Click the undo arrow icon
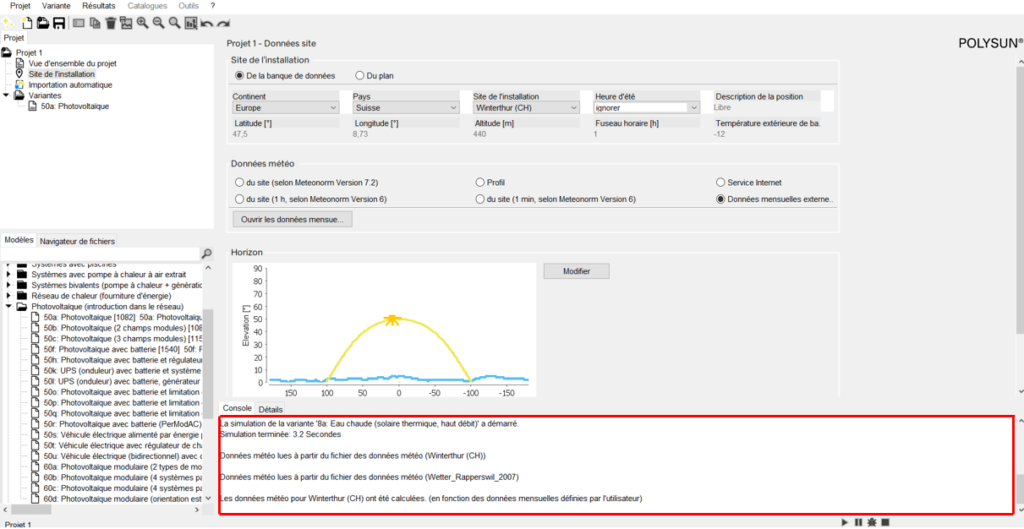Screen dimensions: 1024x529 (x=207, y=22)
